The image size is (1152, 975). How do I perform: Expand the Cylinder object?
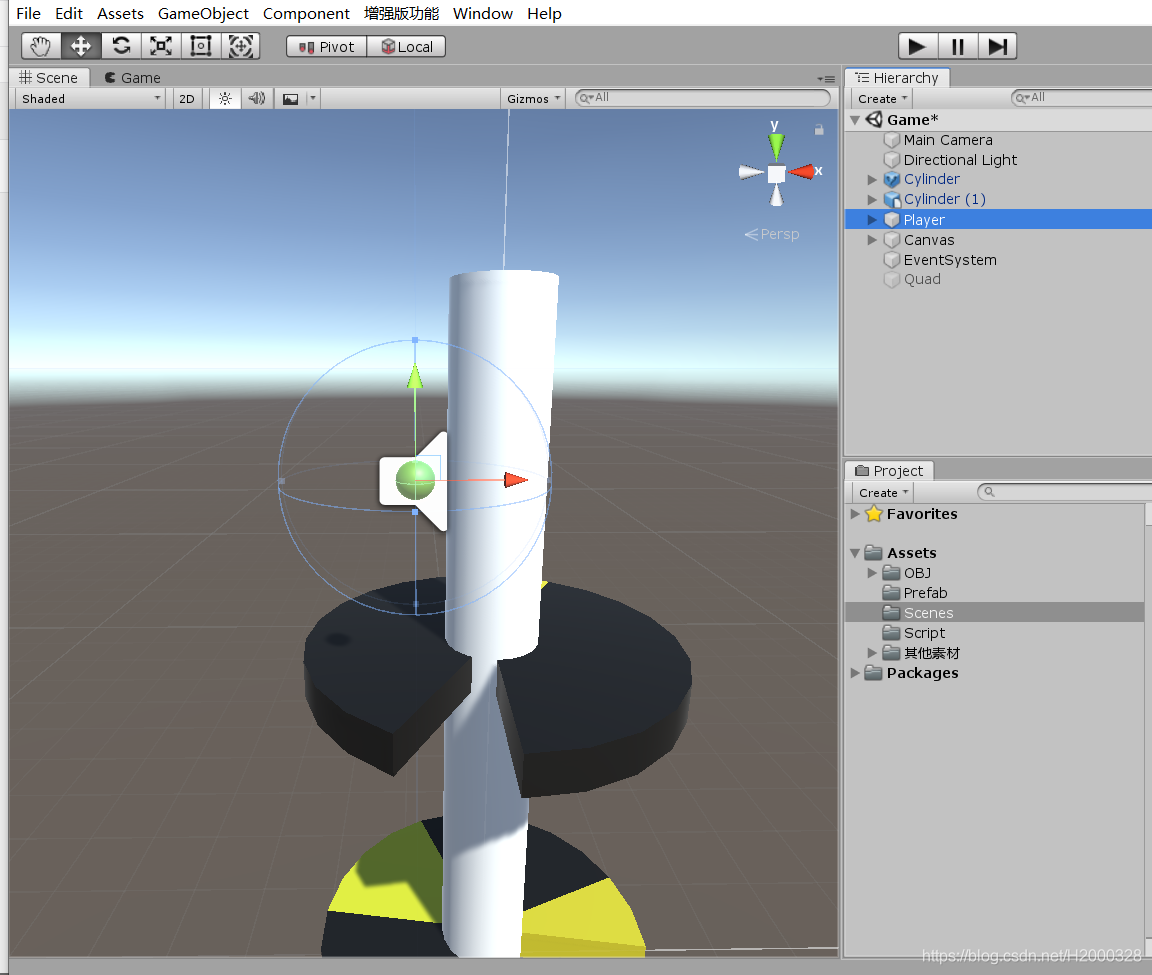coord(872,179)
